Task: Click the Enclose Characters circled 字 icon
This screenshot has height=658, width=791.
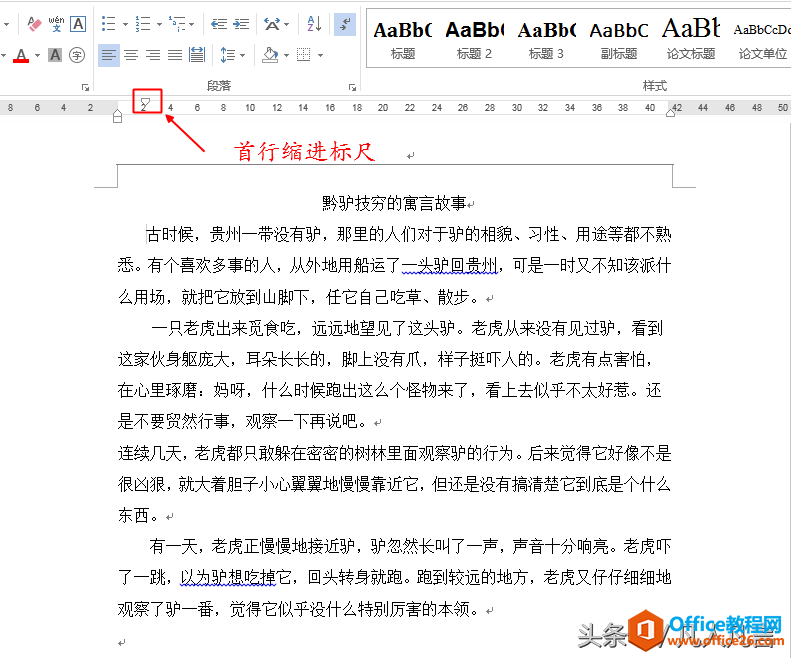Action: tap(77, 55)
